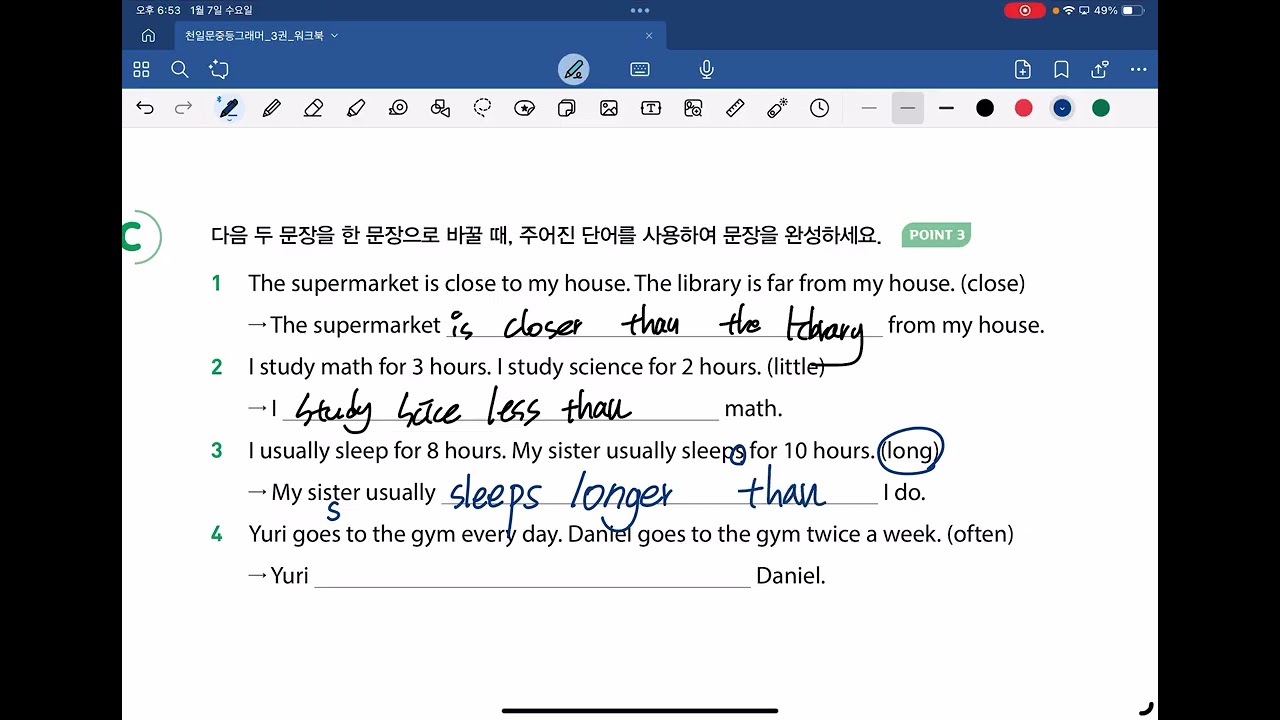Viewport: 1280px width, 720px height.
Task: Choose the medium stroke width
Action: [908, 108]
